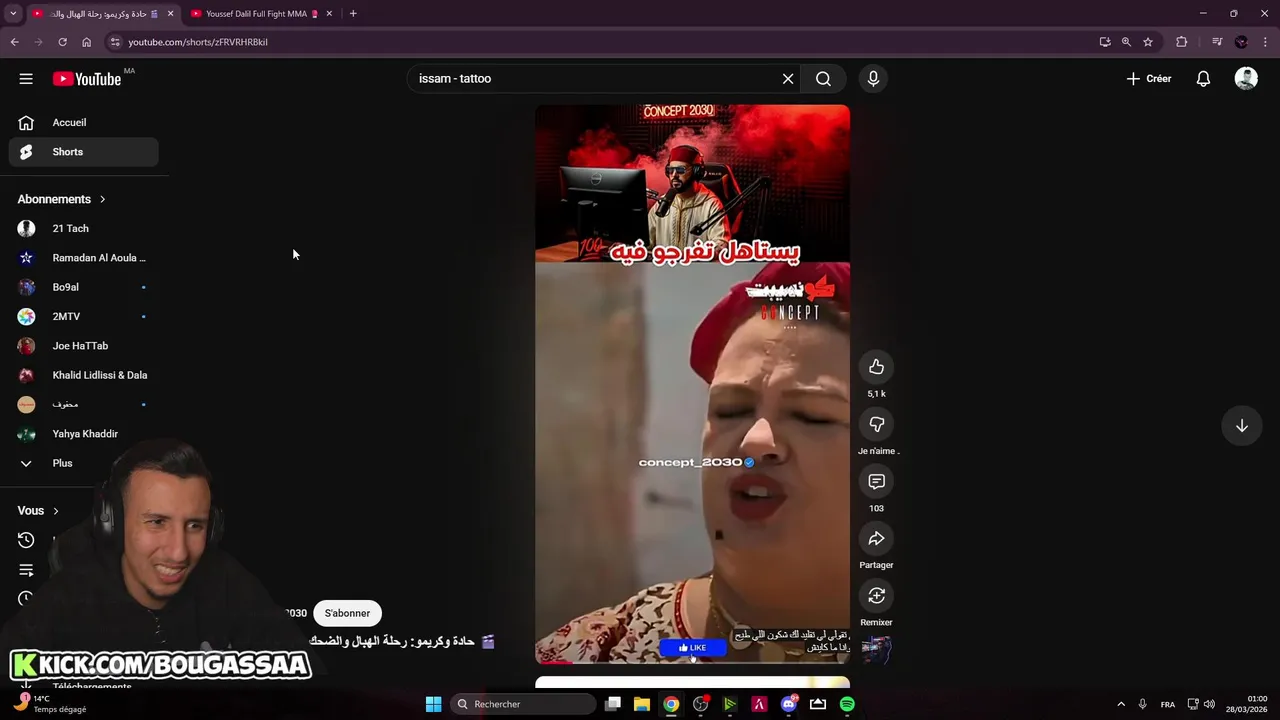Open the 2MTV subscription
Viewport: 1280px width, 720px height.
point(84,316)
